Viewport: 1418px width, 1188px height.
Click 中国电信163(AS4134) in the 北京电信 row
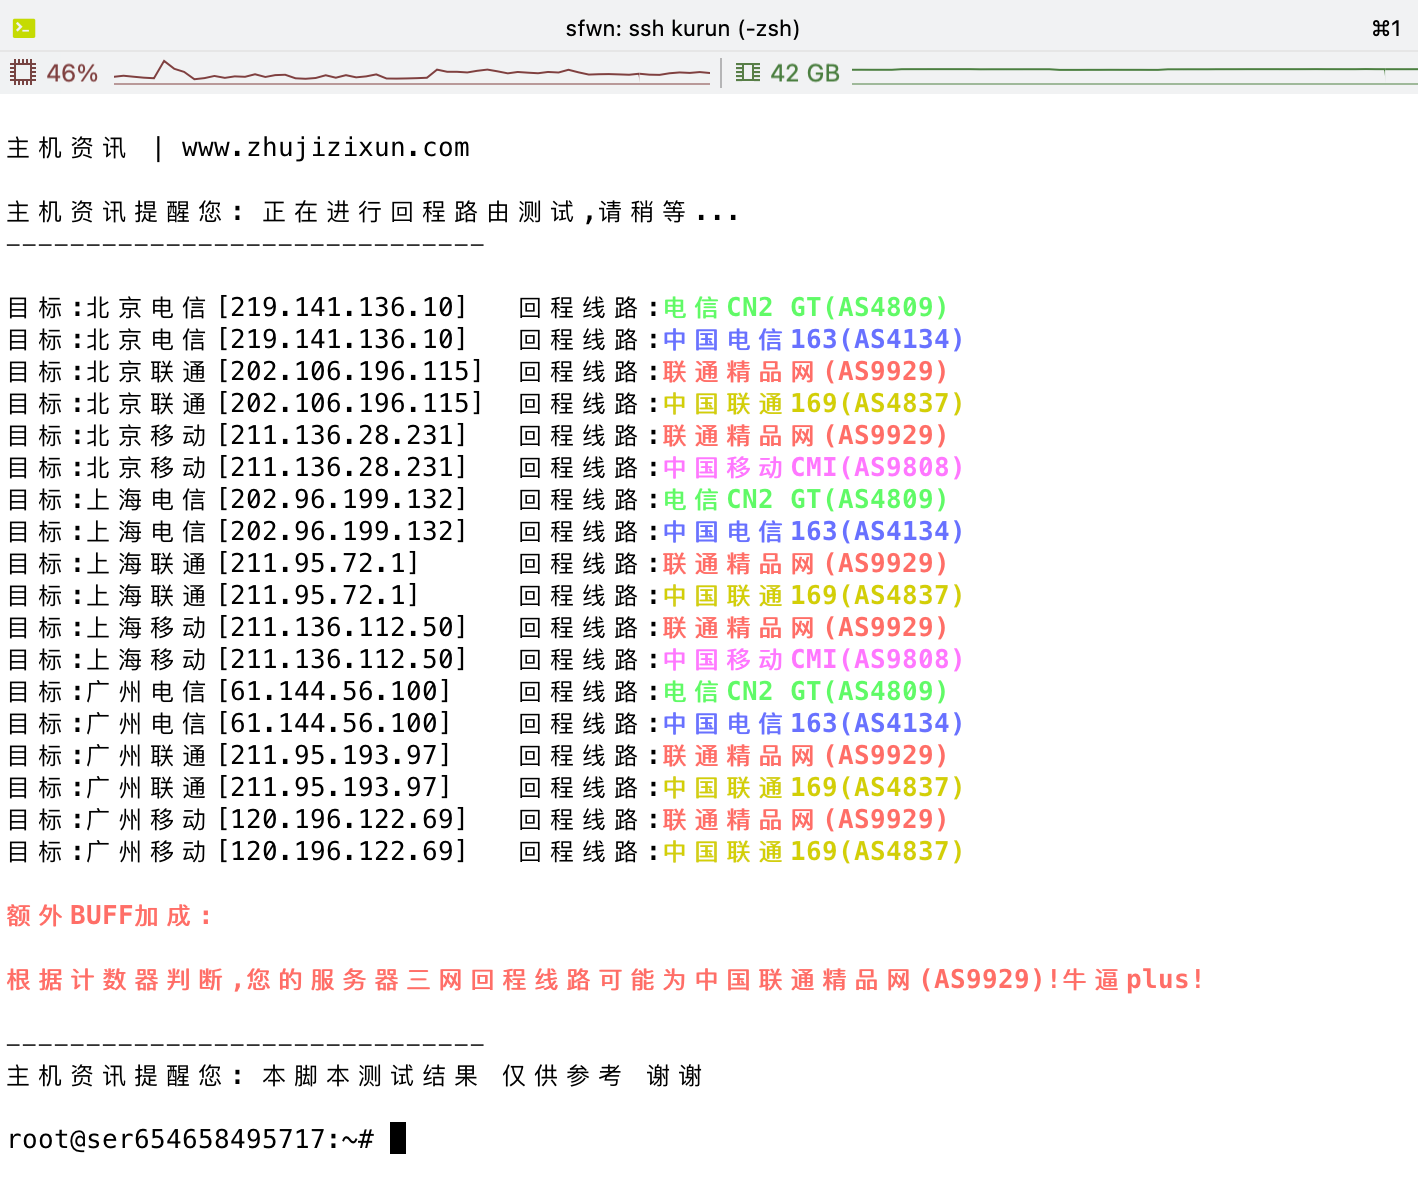[813, 339]
